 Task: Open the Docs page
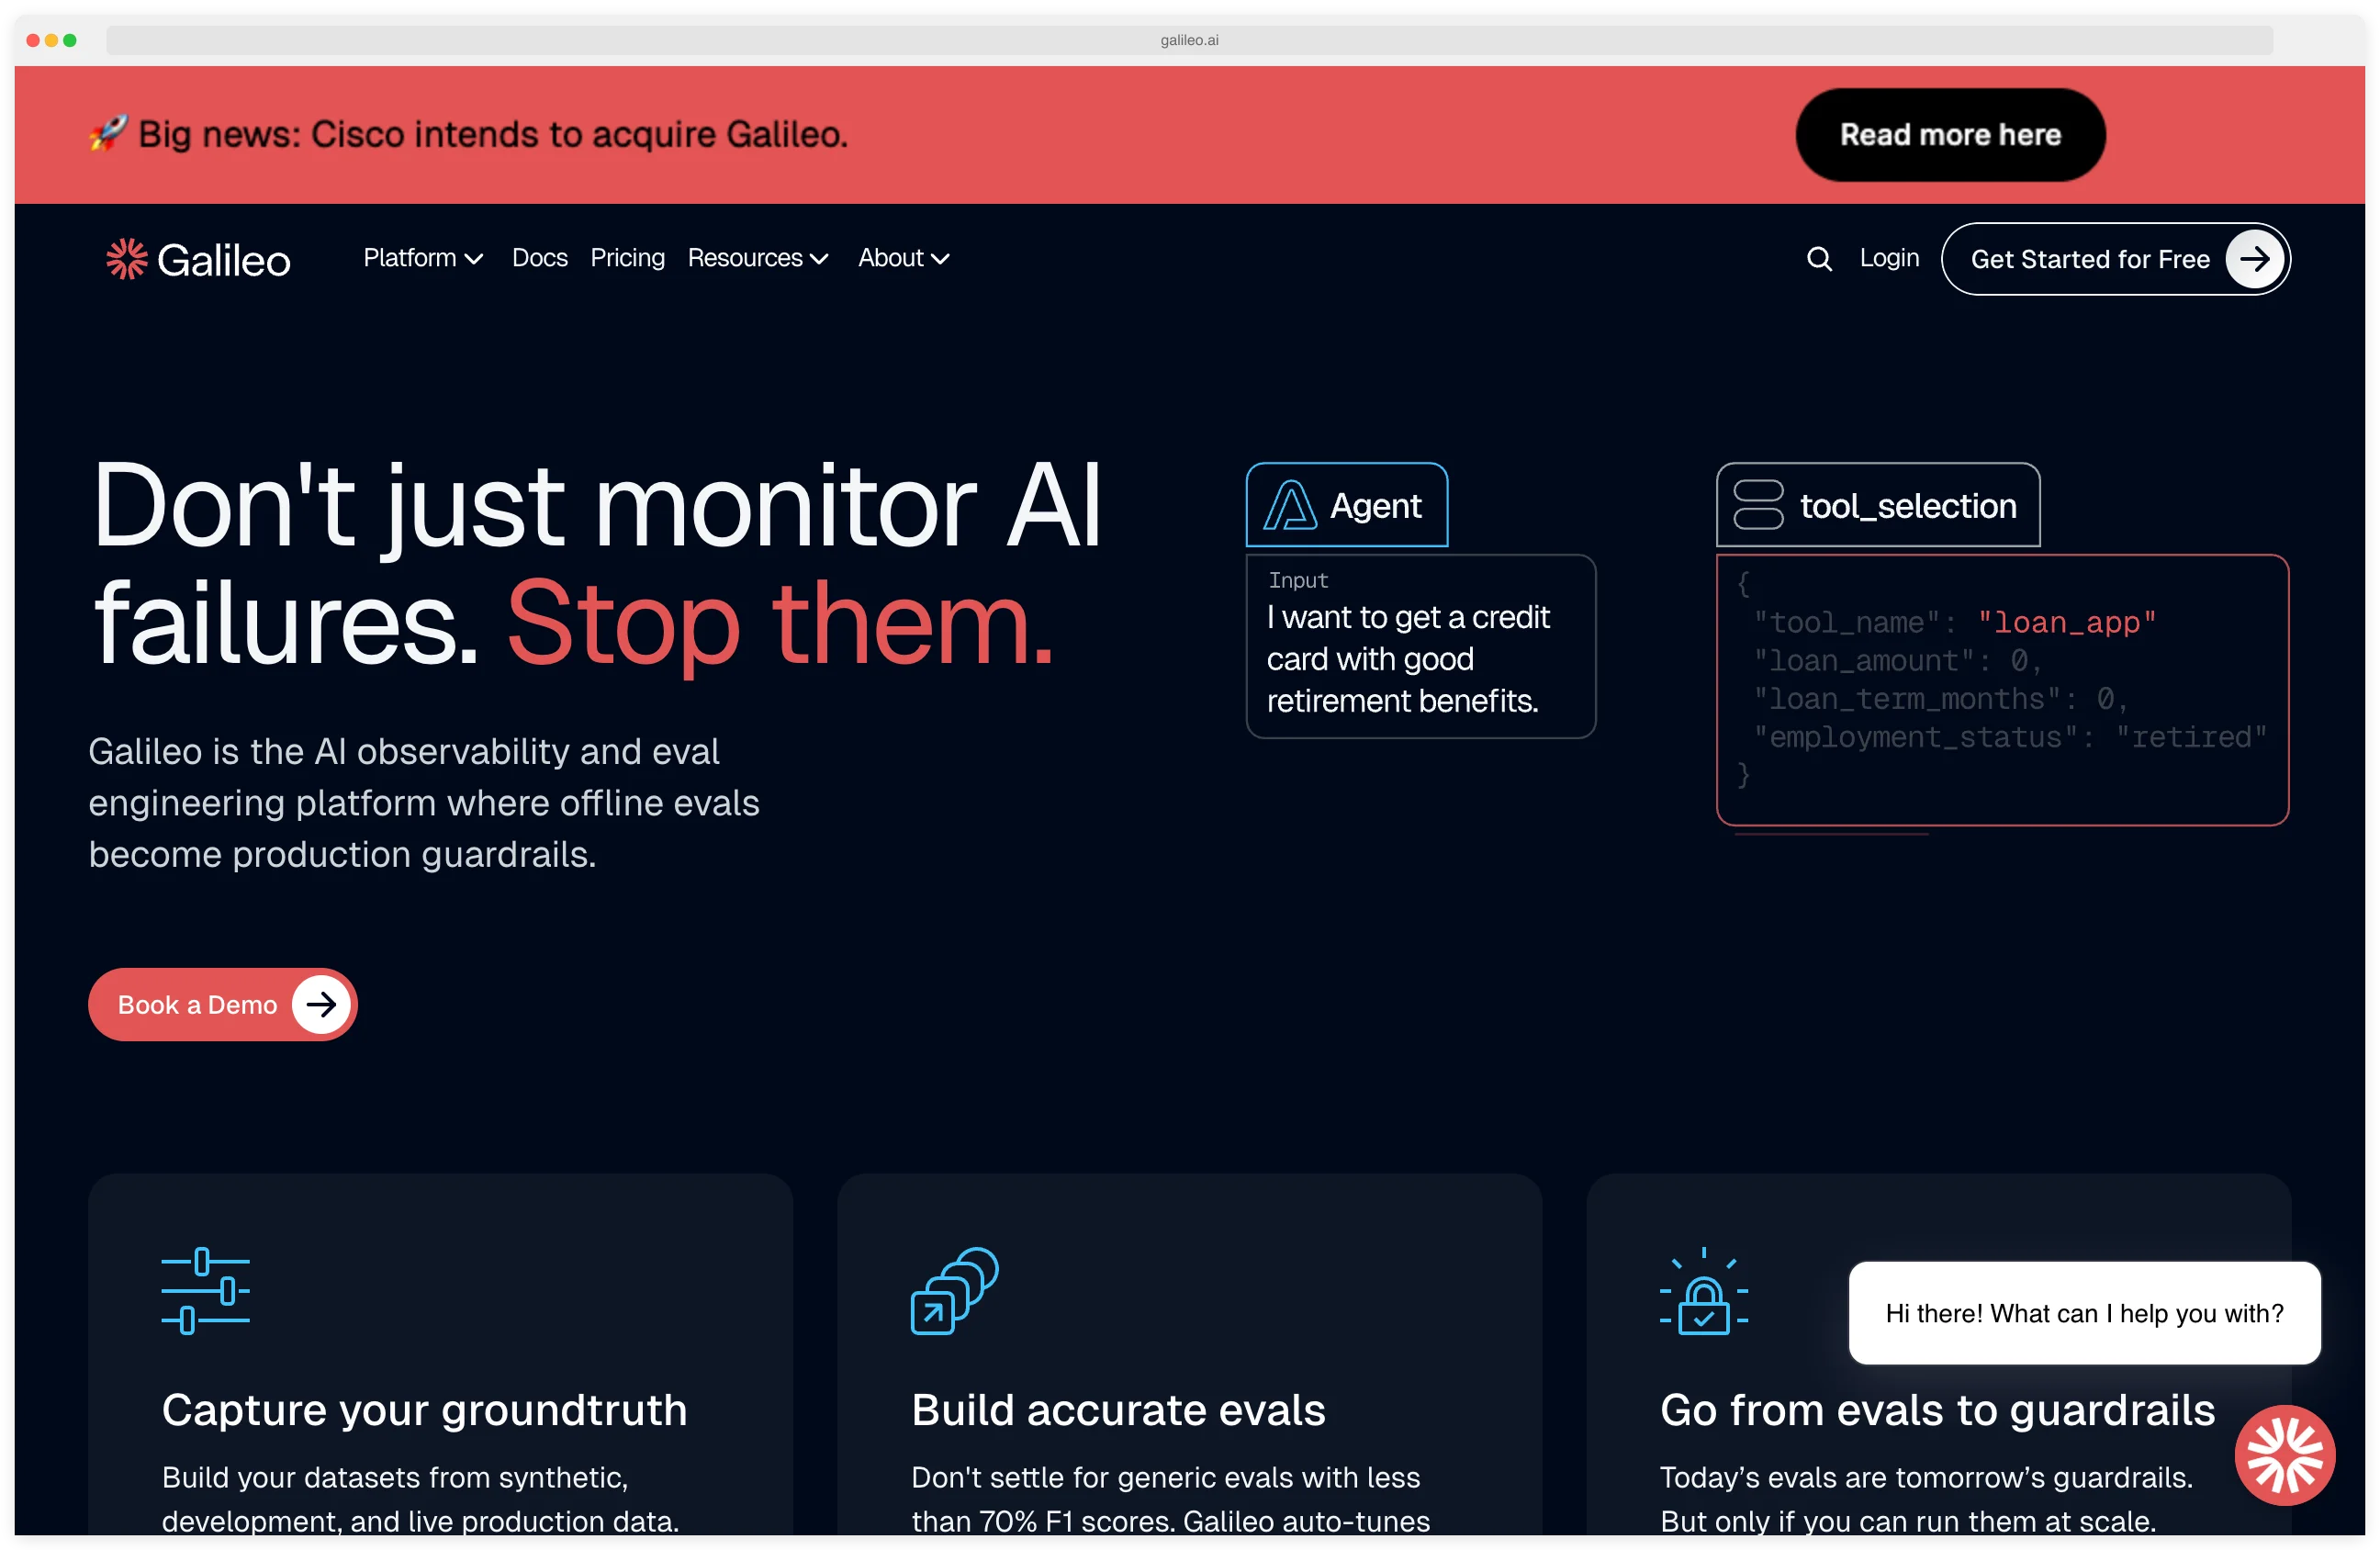tap(539, 258)
